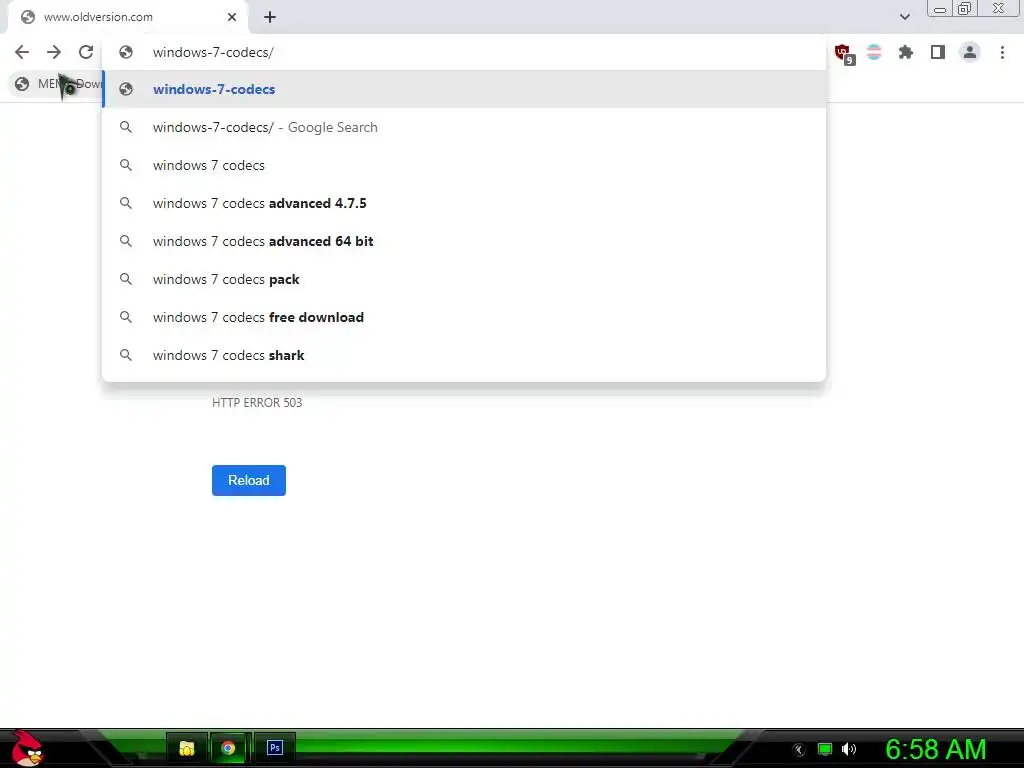1024x768 pixels.
Task: Choose the highlighted windows-7-codecs URL suggestion
Action: [x=464, y=89]
